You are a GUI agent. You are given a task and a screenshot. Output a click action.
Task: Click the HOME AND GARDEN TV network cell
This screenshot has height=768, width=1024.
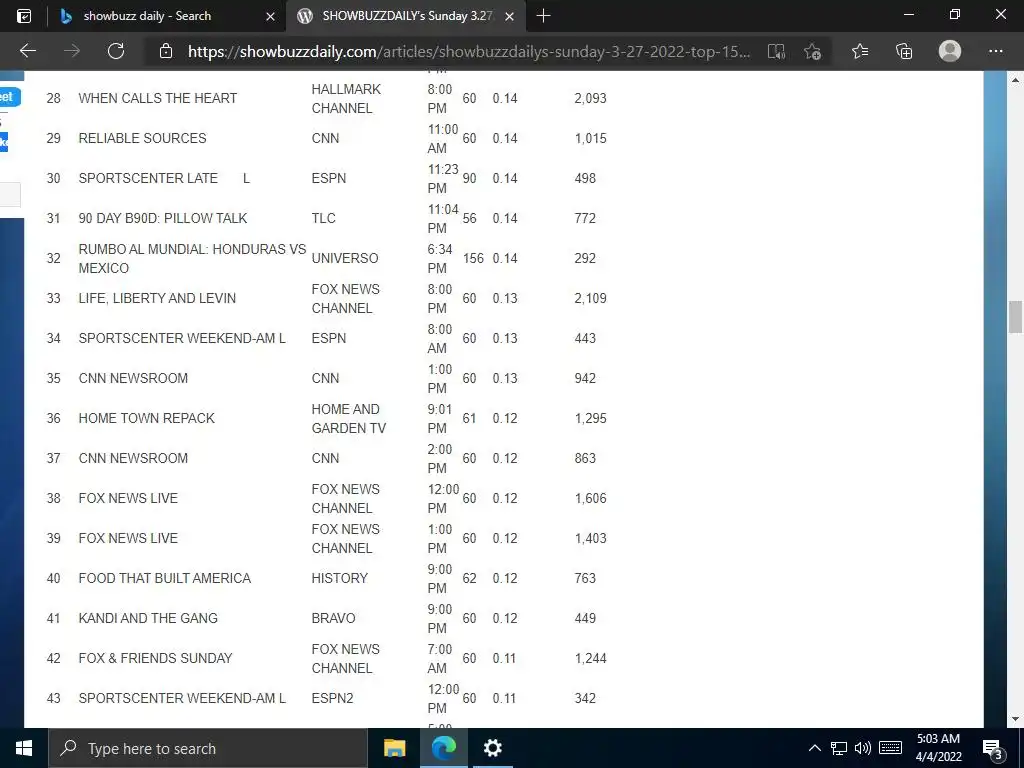tap(349, 418)
